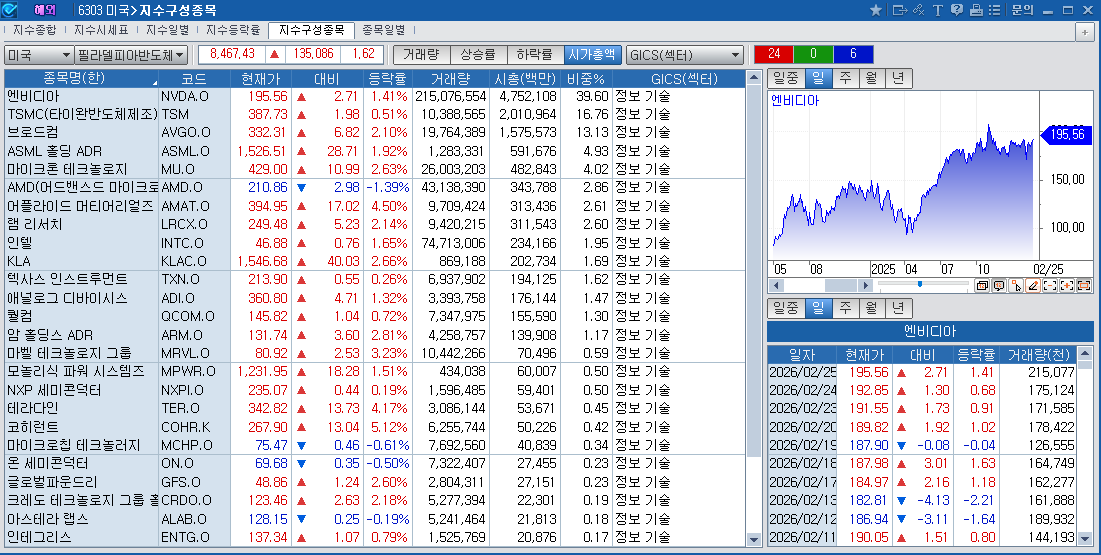Click stock table scroll-up arrow

coord(754,77)
